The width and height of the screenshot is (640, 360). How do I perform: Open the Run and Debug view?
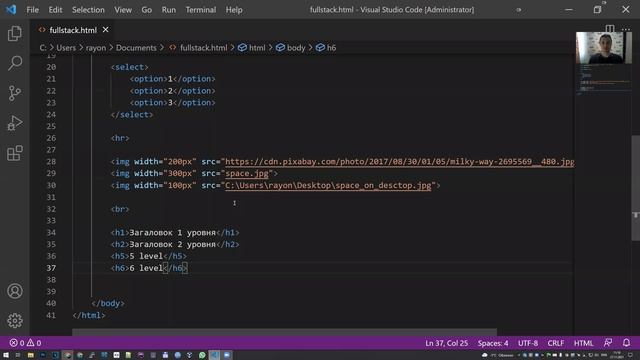(15, 123)
